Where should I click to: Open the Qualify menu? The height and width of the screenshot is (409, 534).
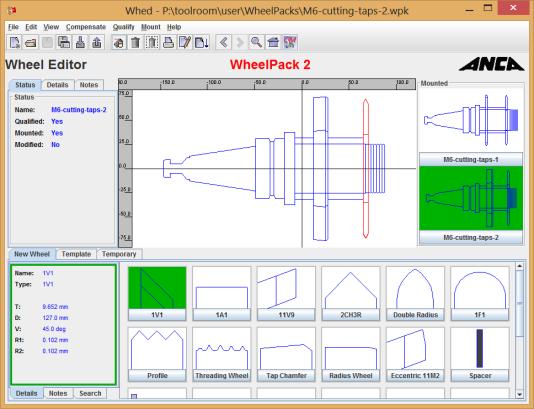coord(124,27)
